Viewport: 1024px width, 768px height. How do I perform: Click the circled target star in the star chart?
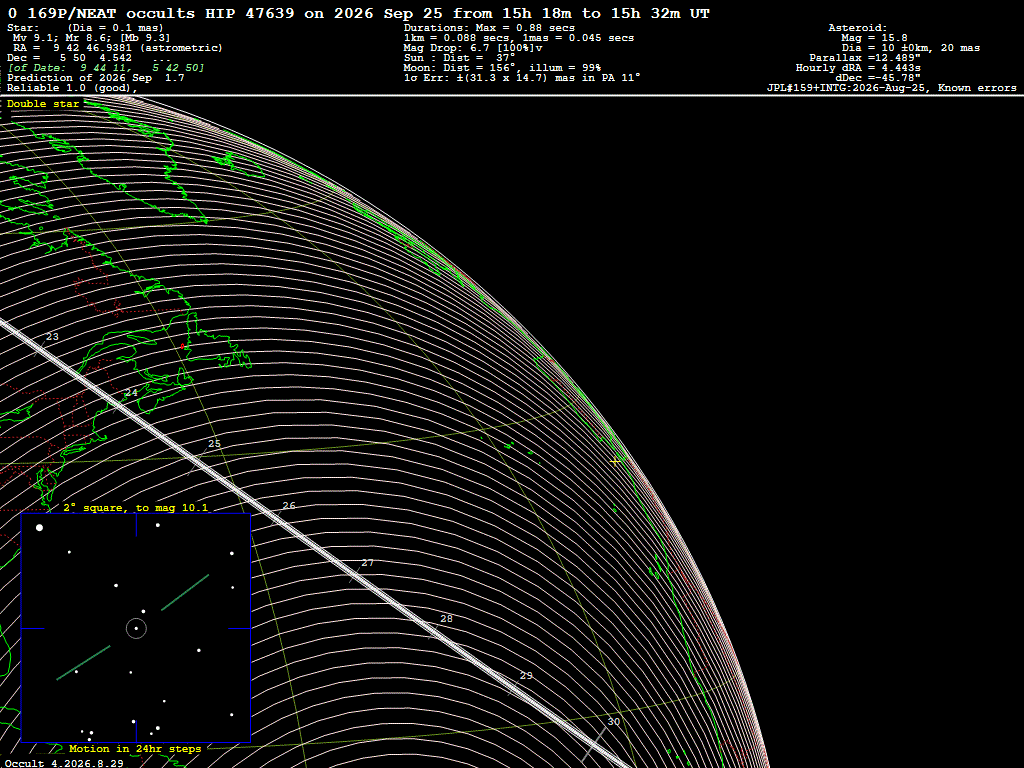click(136, 628)
